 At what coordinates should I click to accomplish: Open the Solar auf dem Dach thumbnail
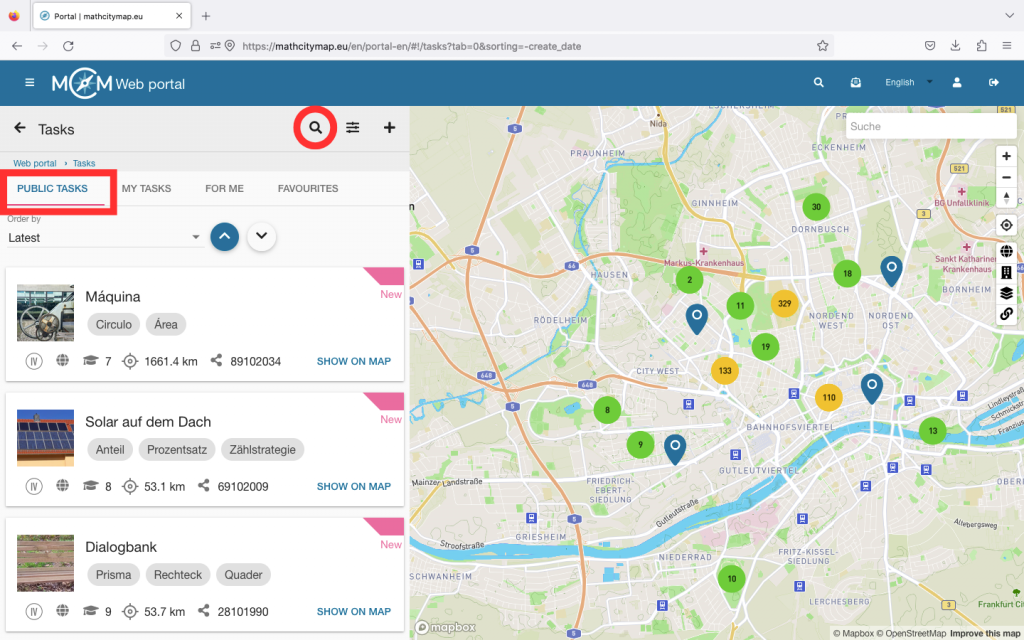pos(46,438)
